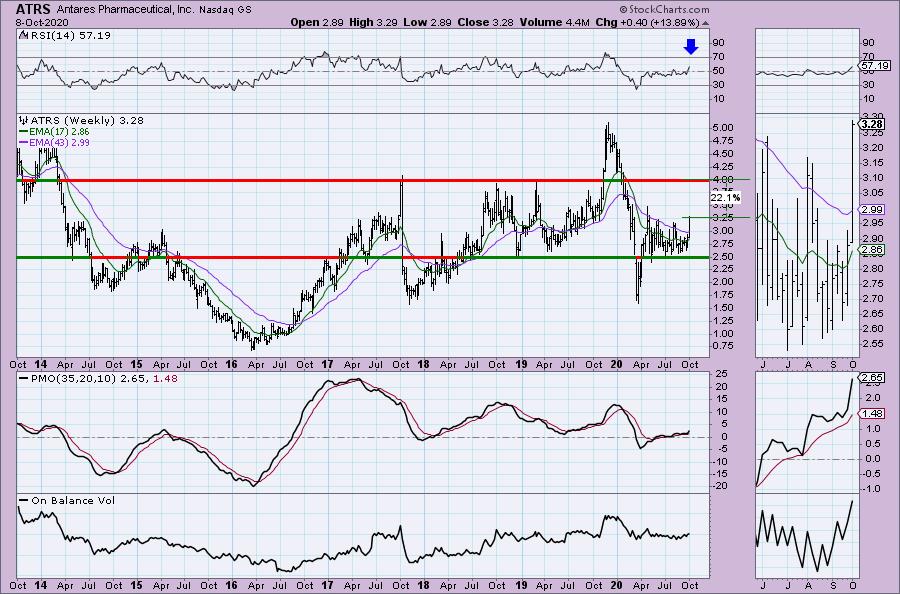This screenshot has height=594, width=900.
Task: Click the 22.1% annotation label
Action: 725,198
